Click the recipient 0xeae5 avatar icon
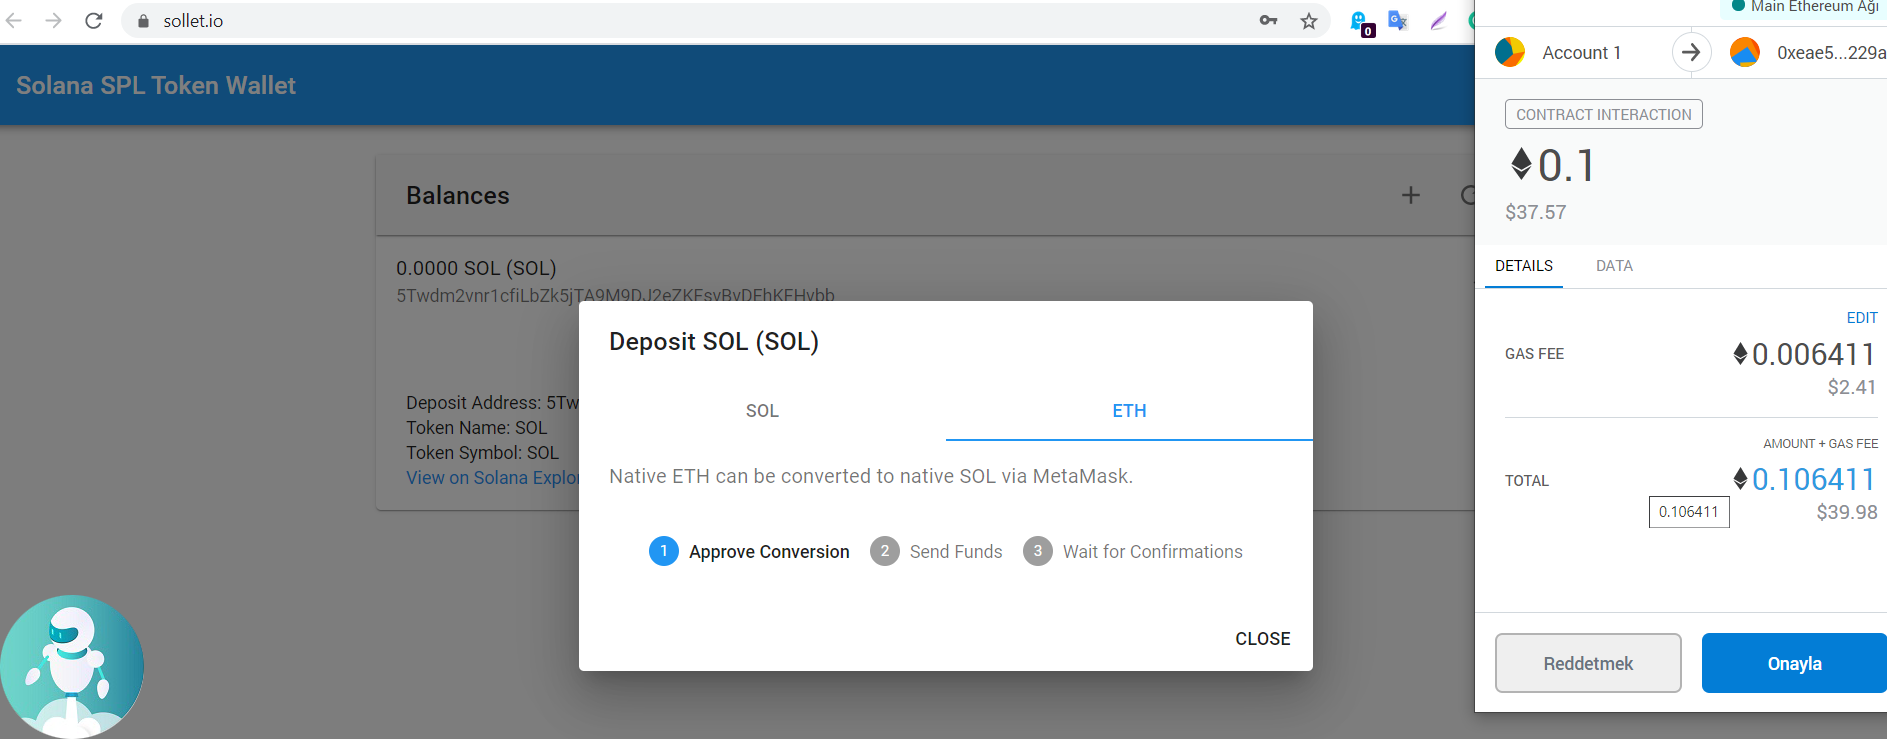This screenshot has width=1887, height=739. [1745, 52]
